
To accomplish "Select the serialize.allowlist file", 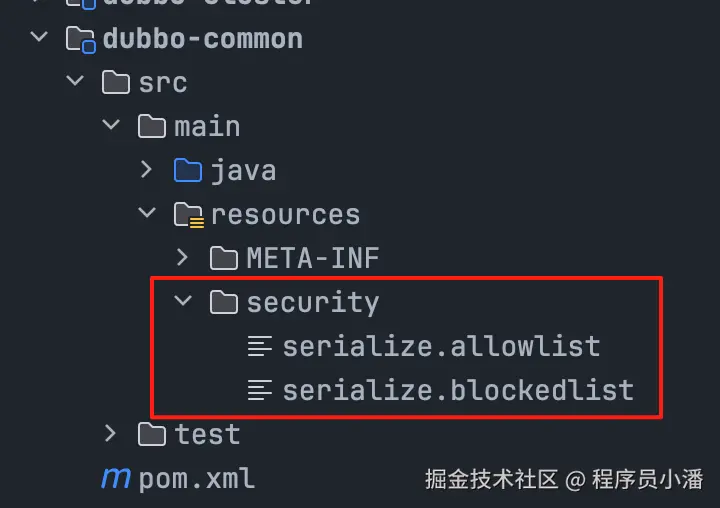I will point(441,346).
